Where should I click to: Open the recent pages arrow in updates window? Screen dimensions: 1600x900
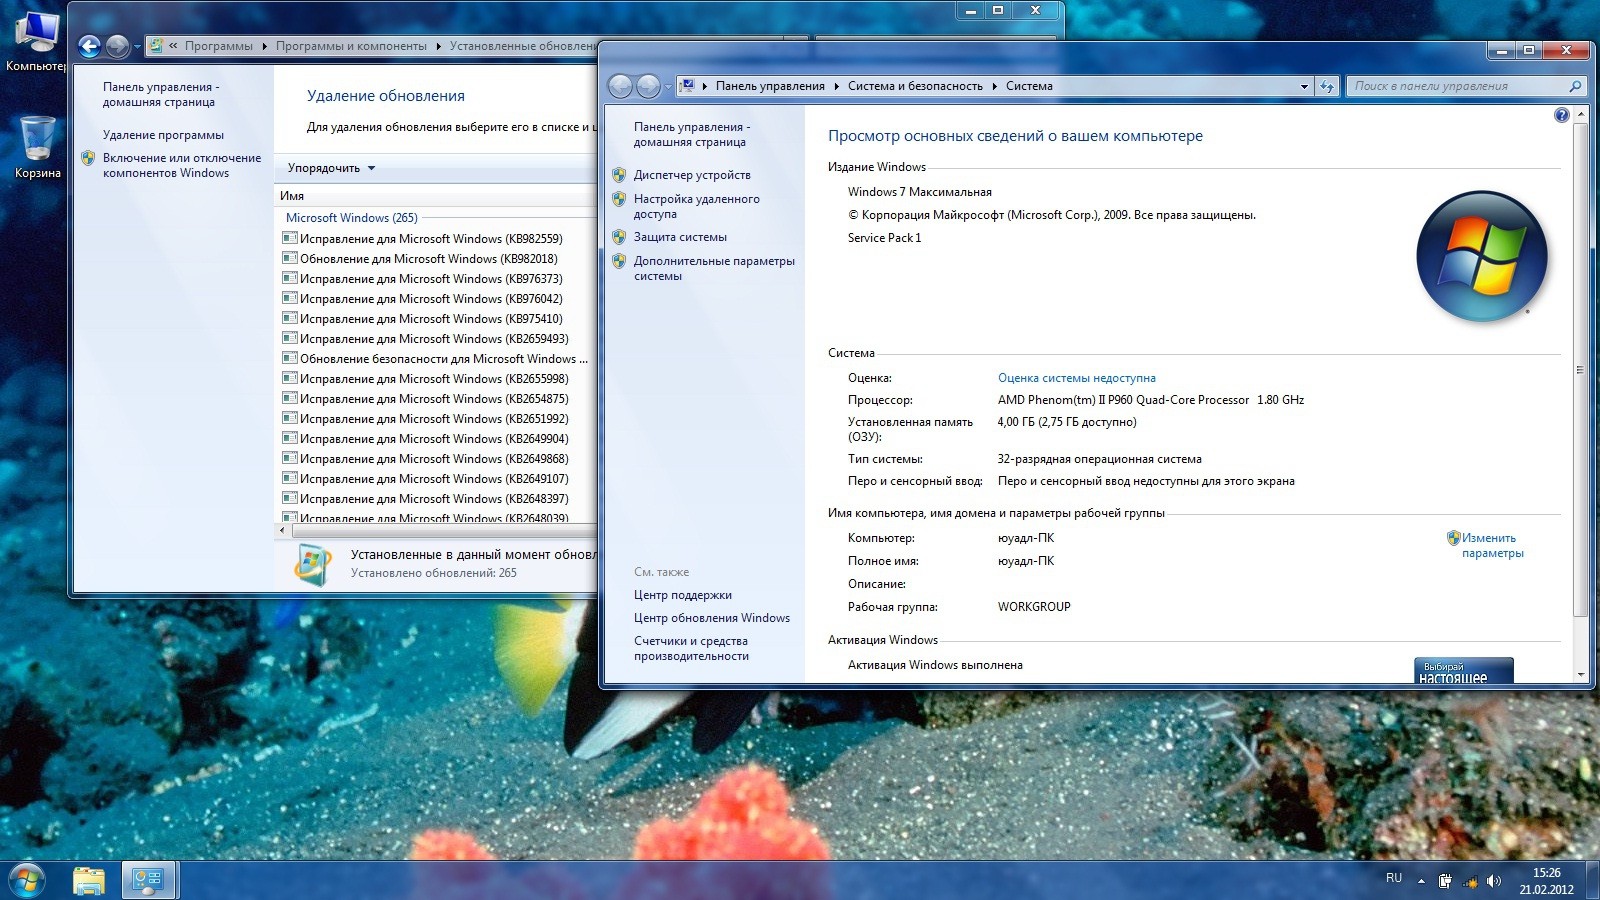pyautogui.click(x=137, y=47)
